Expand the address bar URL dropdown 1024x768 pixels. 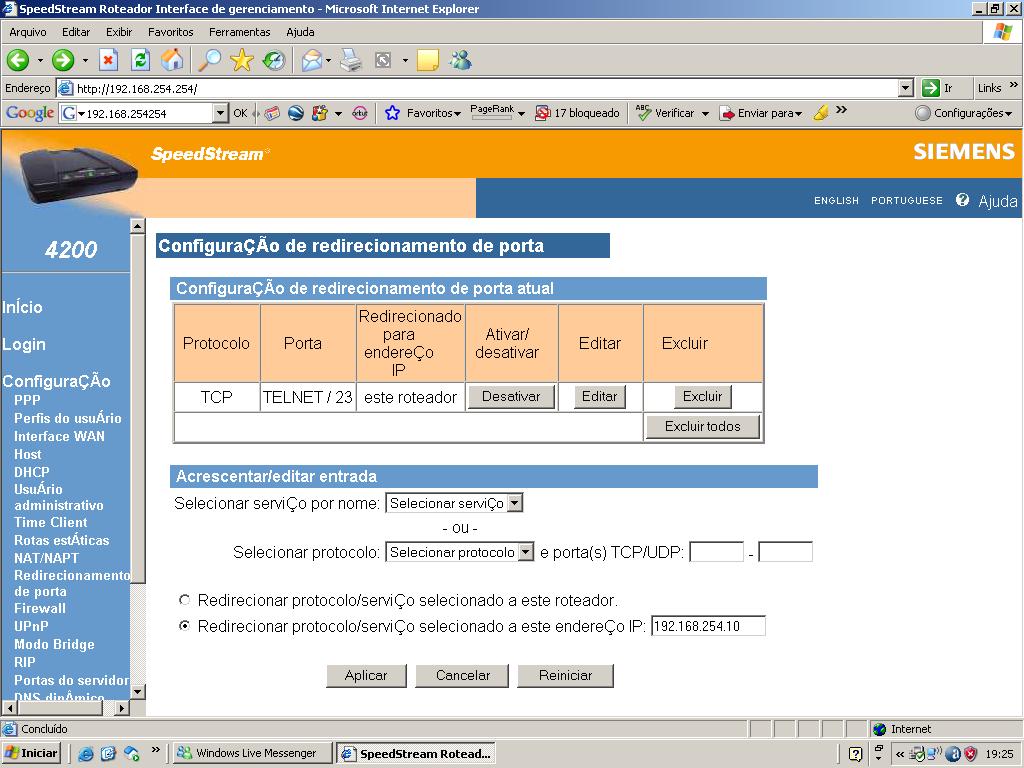(906, 88)
